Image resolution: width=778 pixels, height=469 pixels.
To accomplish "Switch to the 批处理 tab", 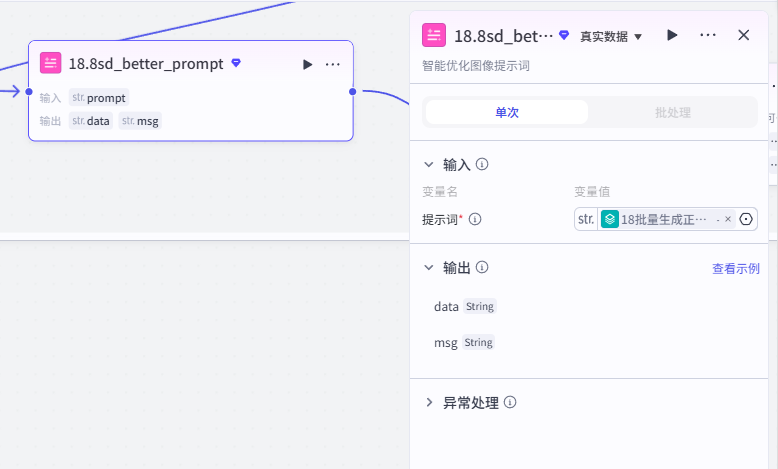I will point(672,112).
